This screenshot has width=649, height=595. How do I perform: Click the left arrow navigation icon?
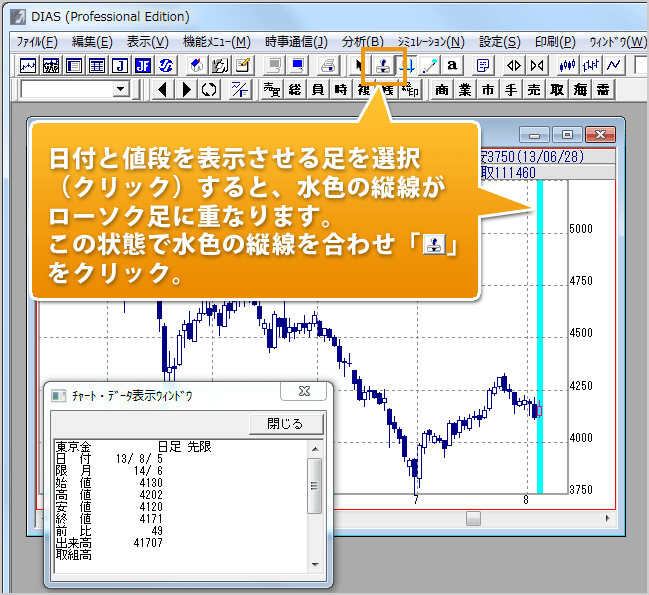click(164, 90)
